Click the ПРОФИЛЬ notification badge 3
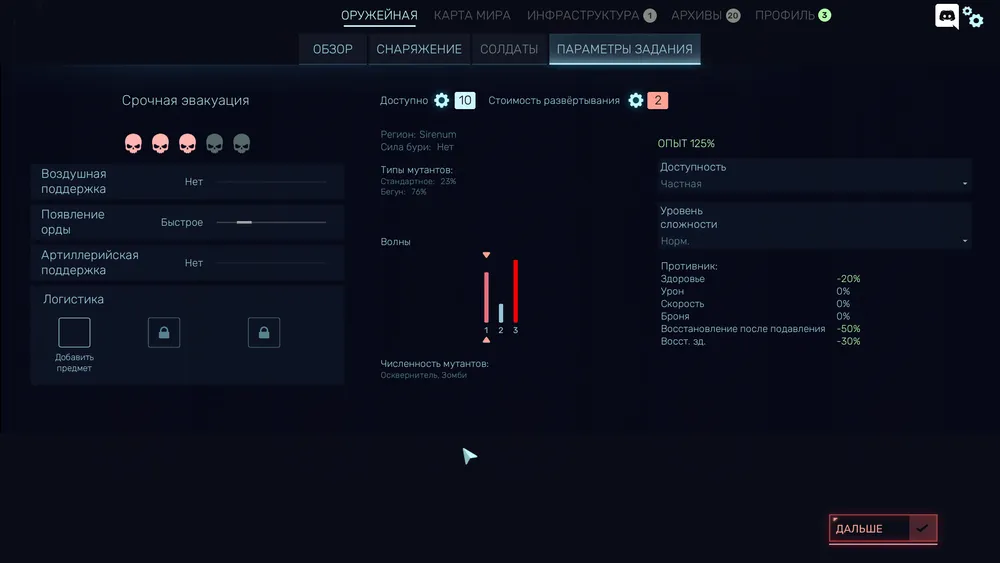This screenshot has width=1000, height=563. 825,15
